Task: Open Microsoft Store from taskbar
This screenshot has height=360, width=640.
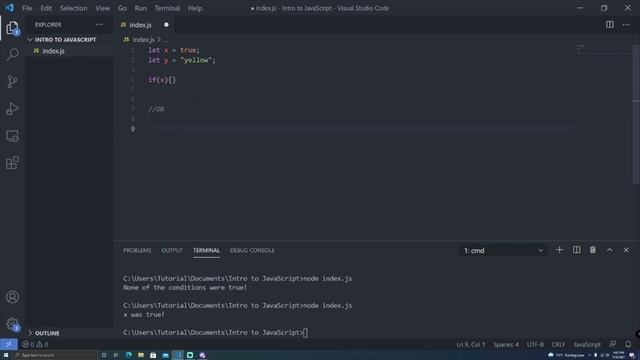Action: click(153, 356)
